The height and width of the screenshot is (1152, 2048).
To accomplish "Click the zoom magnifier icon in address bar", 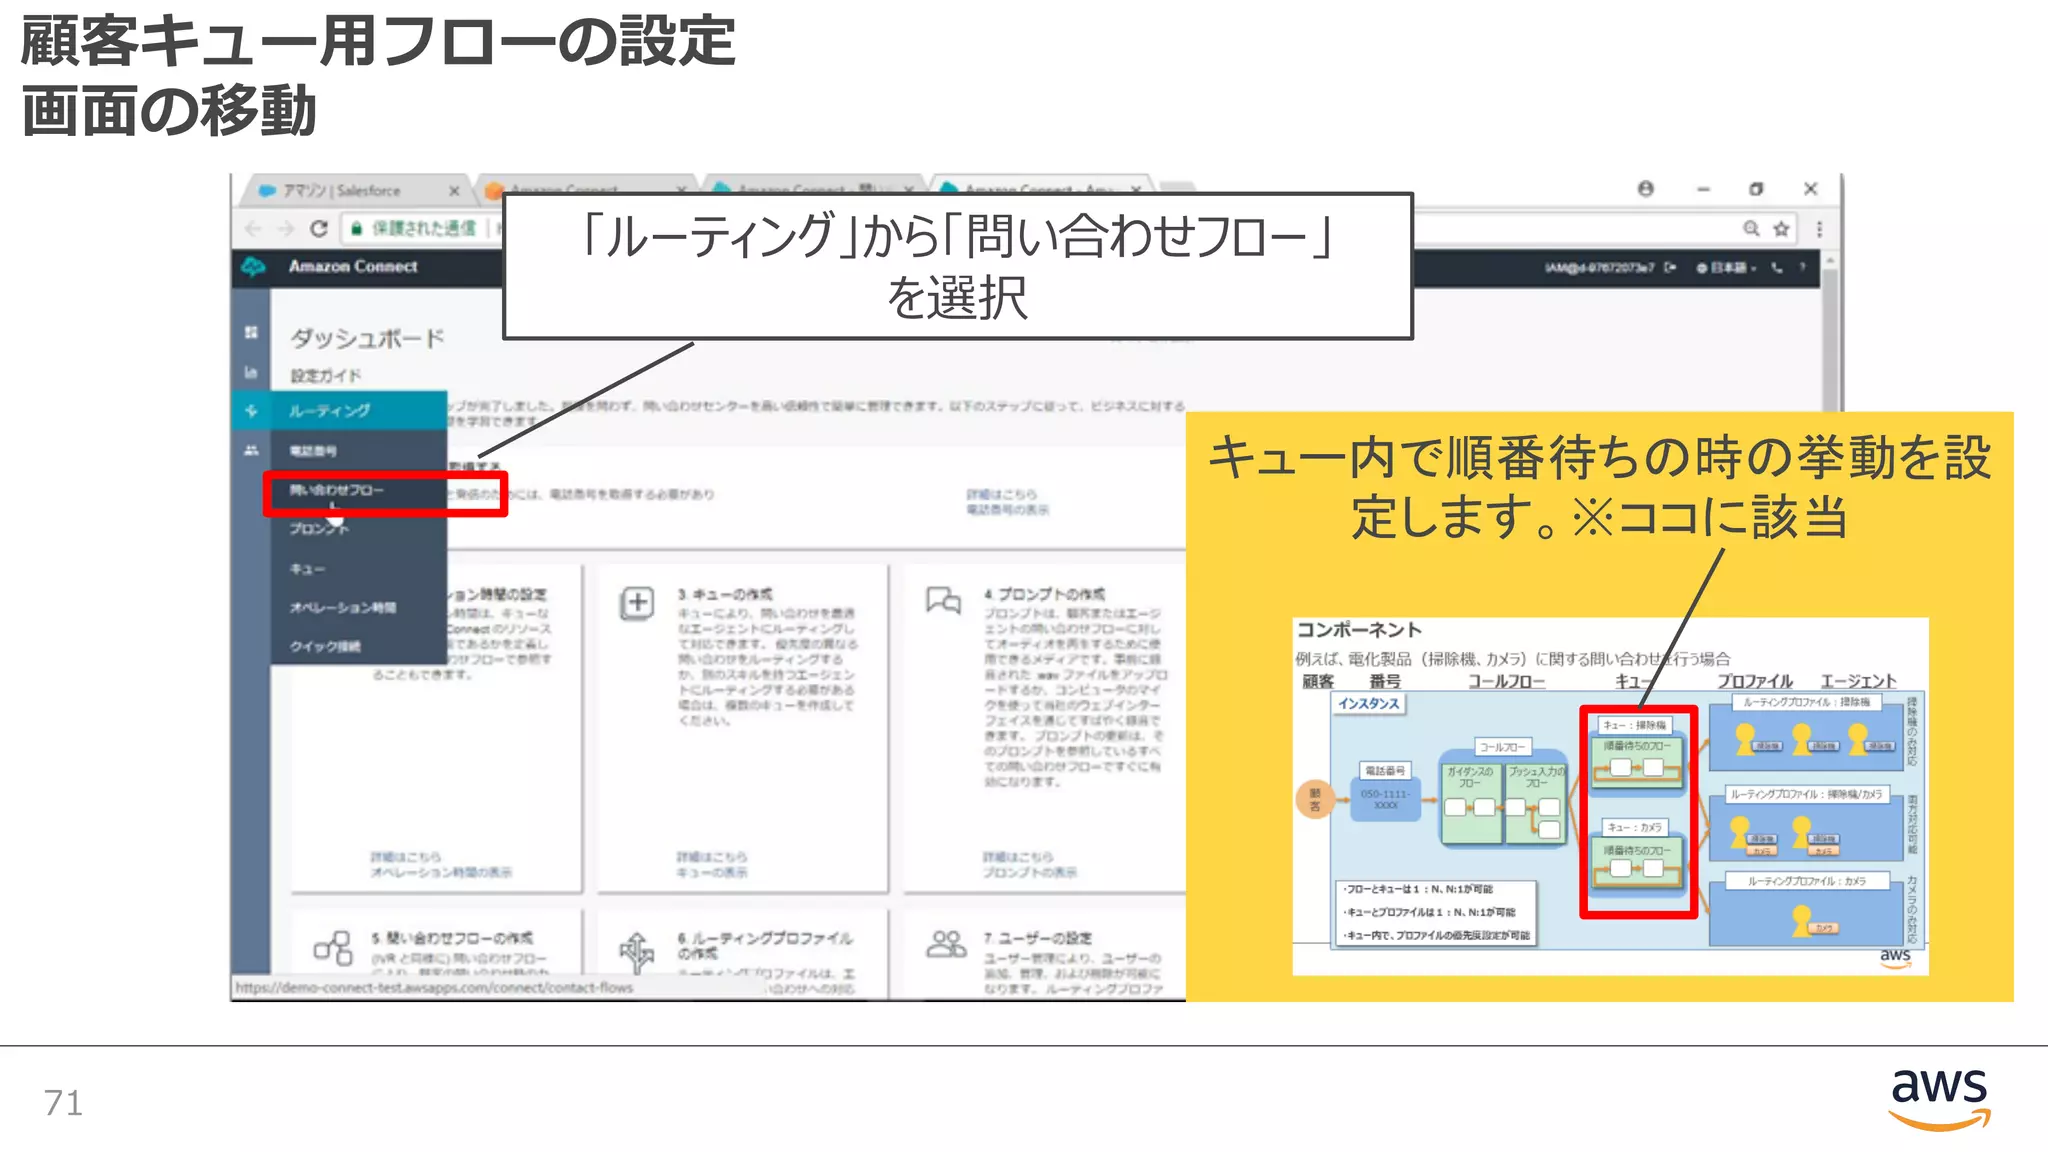I will [x=1751, y=228].
